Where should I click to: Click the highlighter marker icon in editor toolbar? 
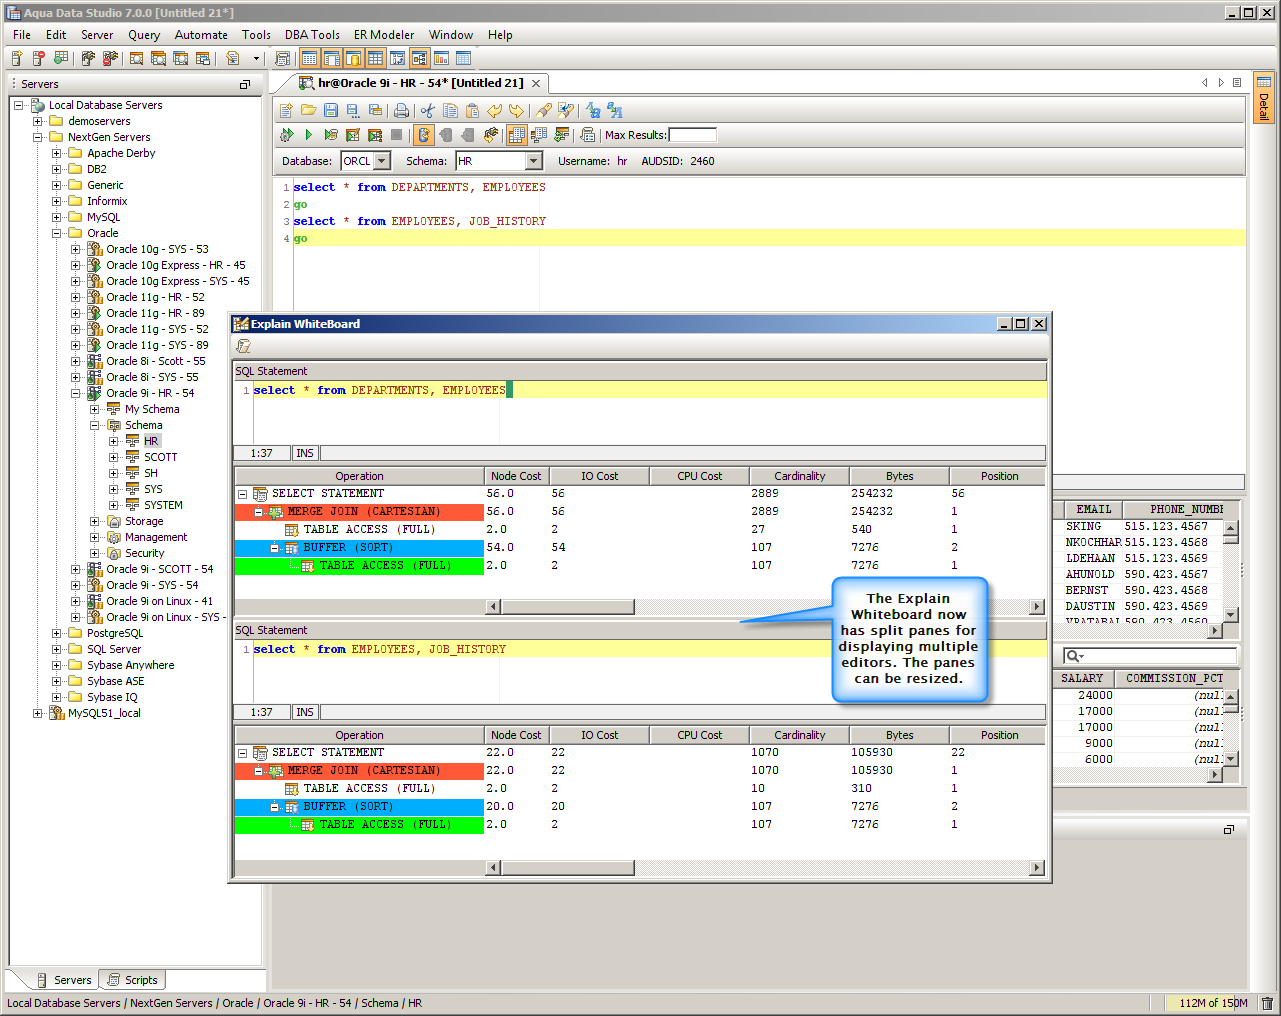click(544, 111)
